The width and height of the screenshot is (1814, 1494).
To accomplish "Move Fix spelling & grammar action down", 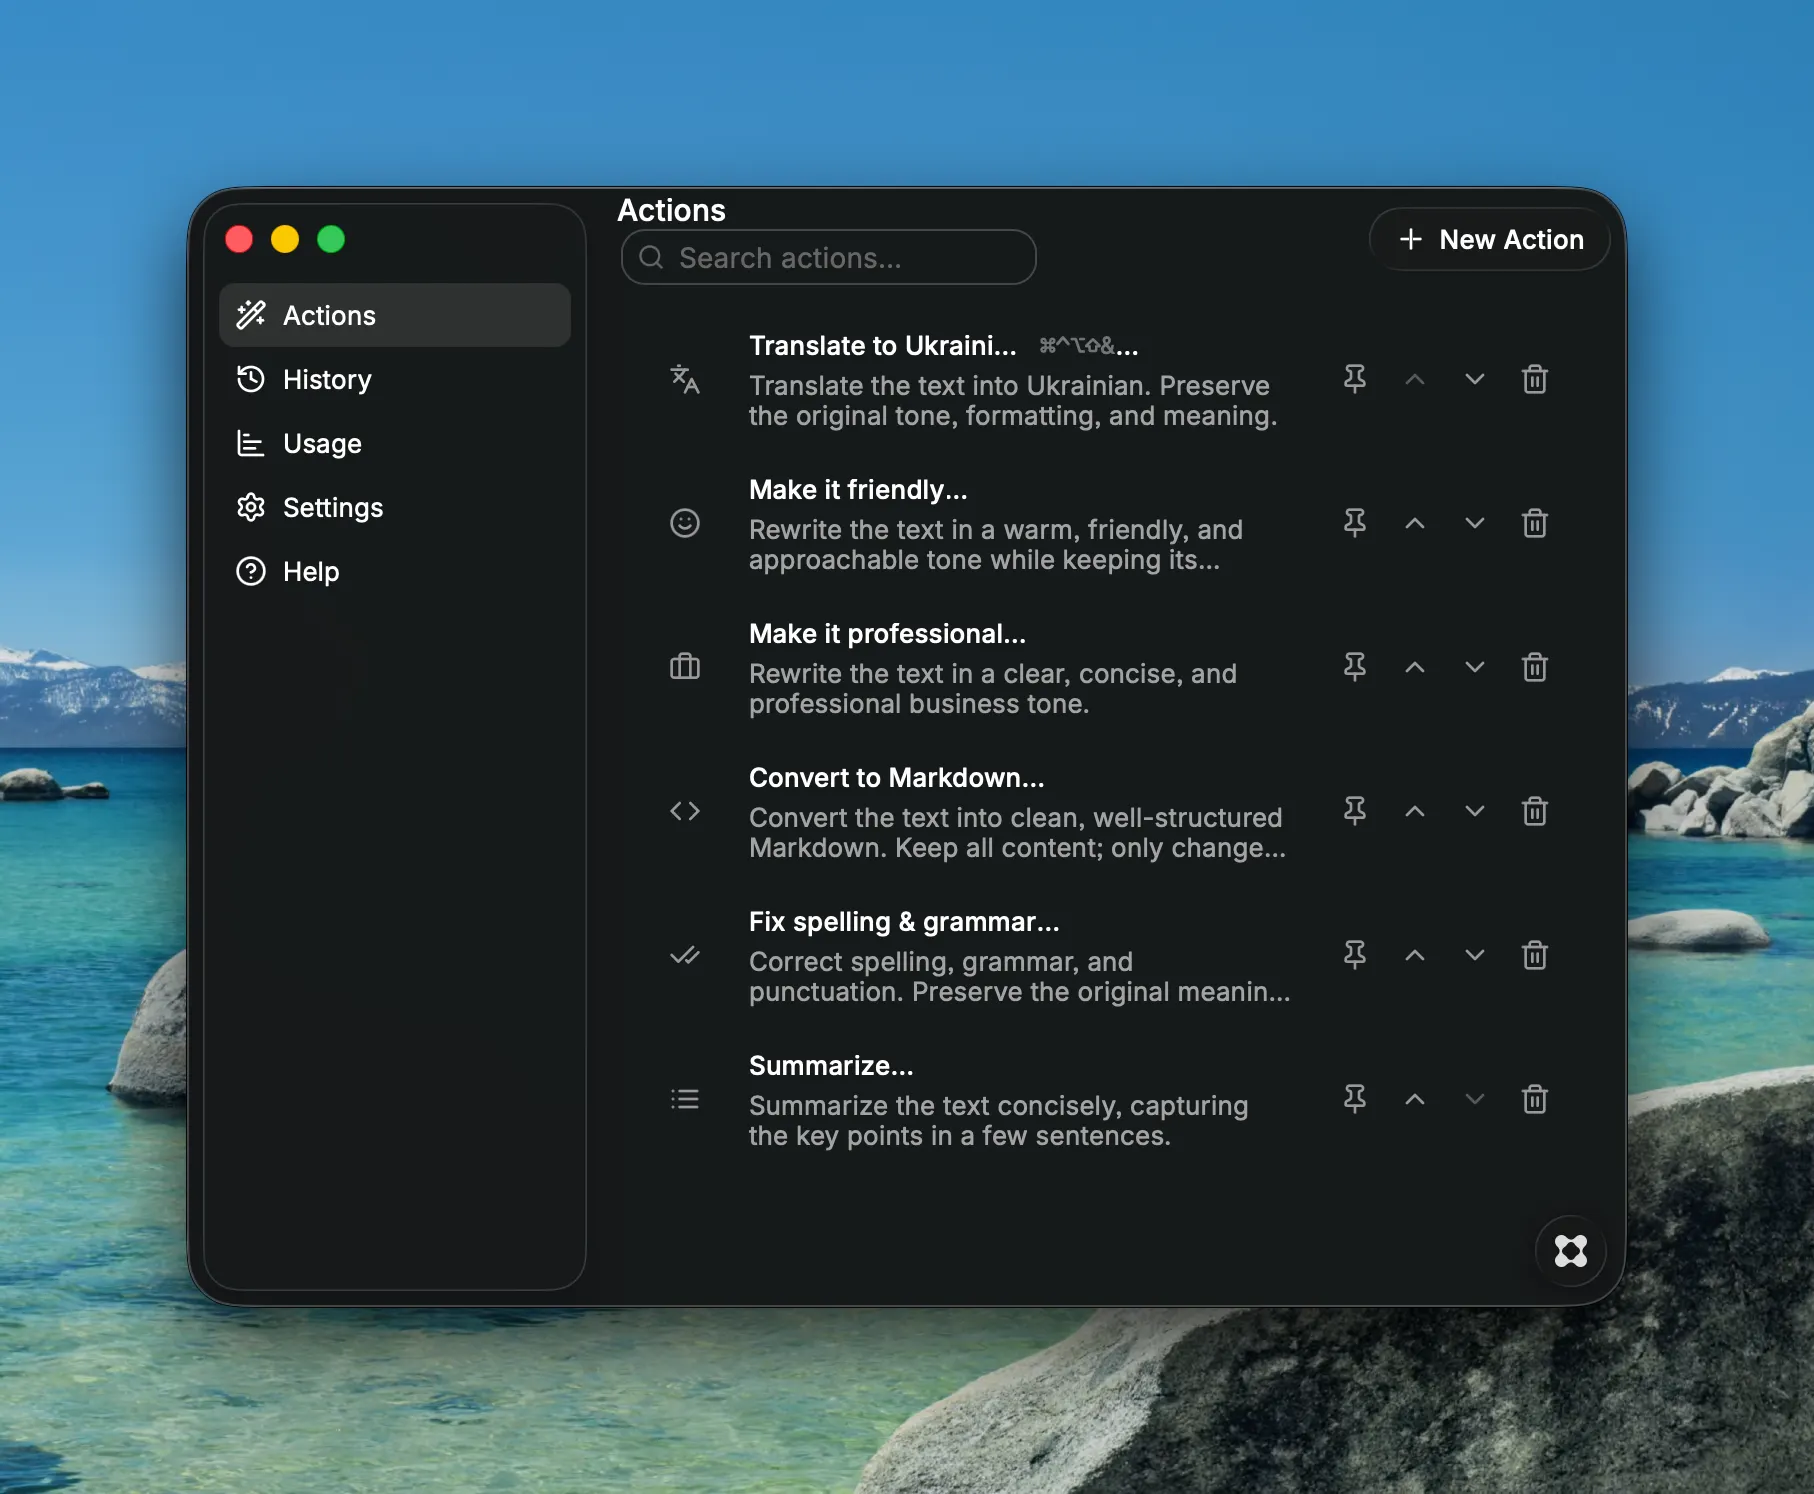I will point(1475,955).
